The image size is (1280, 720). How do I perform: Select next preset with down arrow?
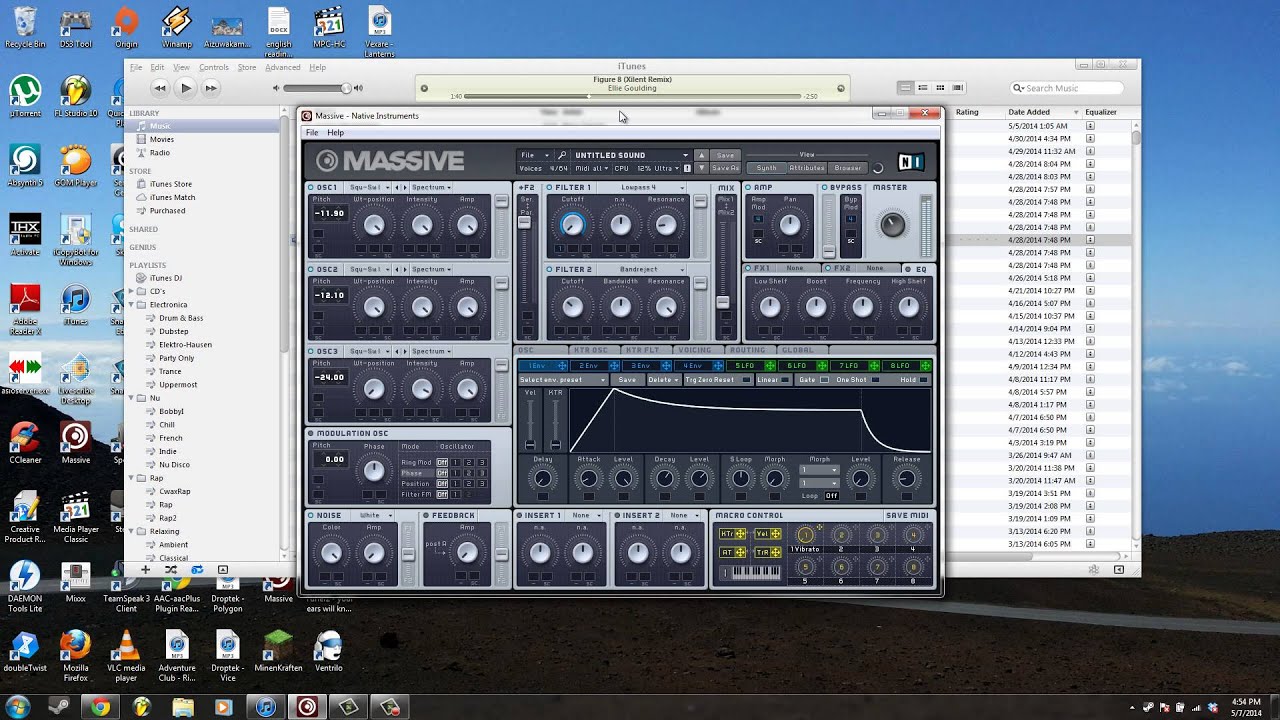pyautogui.click(x=701, y=168)
